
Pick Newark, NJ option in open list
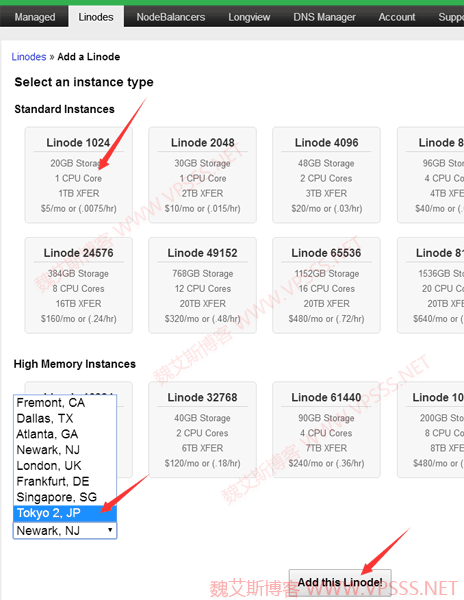65,450
